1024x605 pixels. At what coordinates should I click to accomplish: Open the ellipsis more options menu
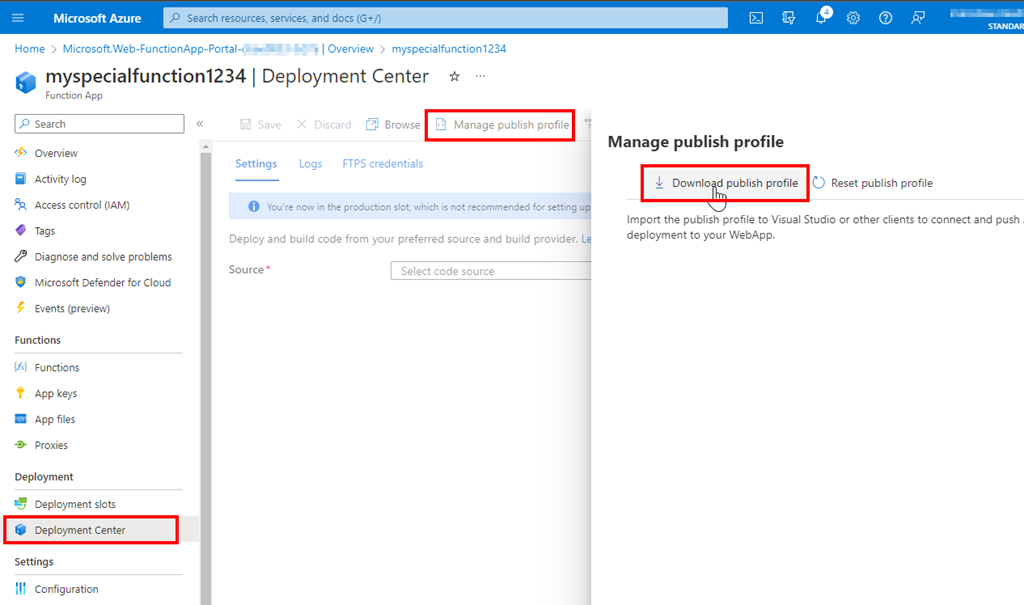coord(481,77)
